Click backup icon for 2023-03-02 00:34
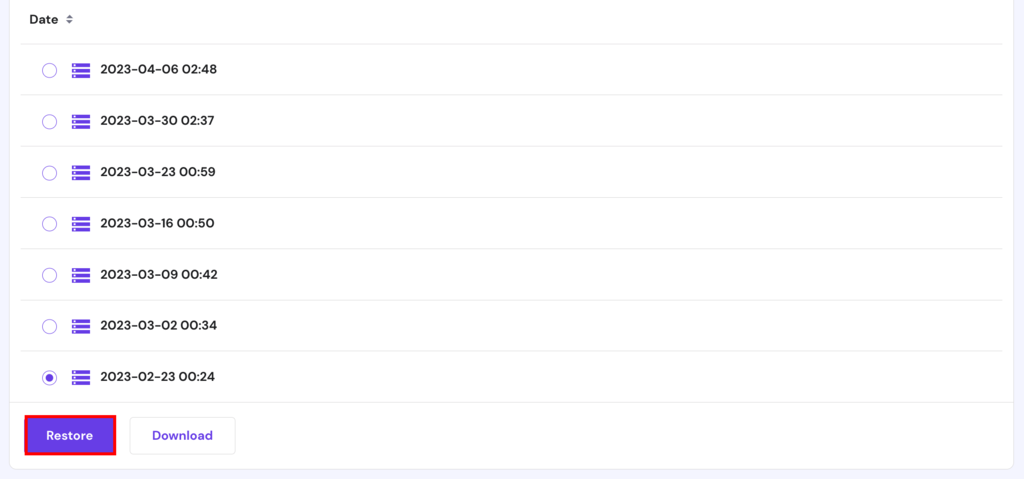This screenshot has height=479, width=1024. 81,325
